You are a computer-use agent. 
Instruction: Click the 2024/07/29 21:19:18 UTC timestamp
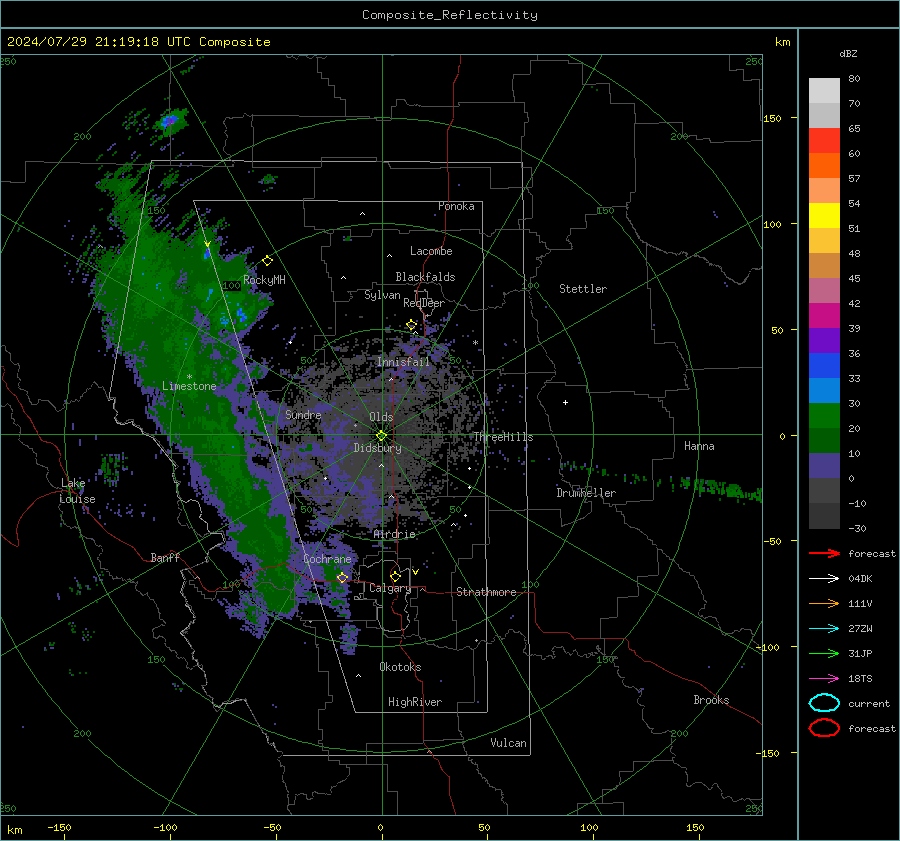(99, 42)
